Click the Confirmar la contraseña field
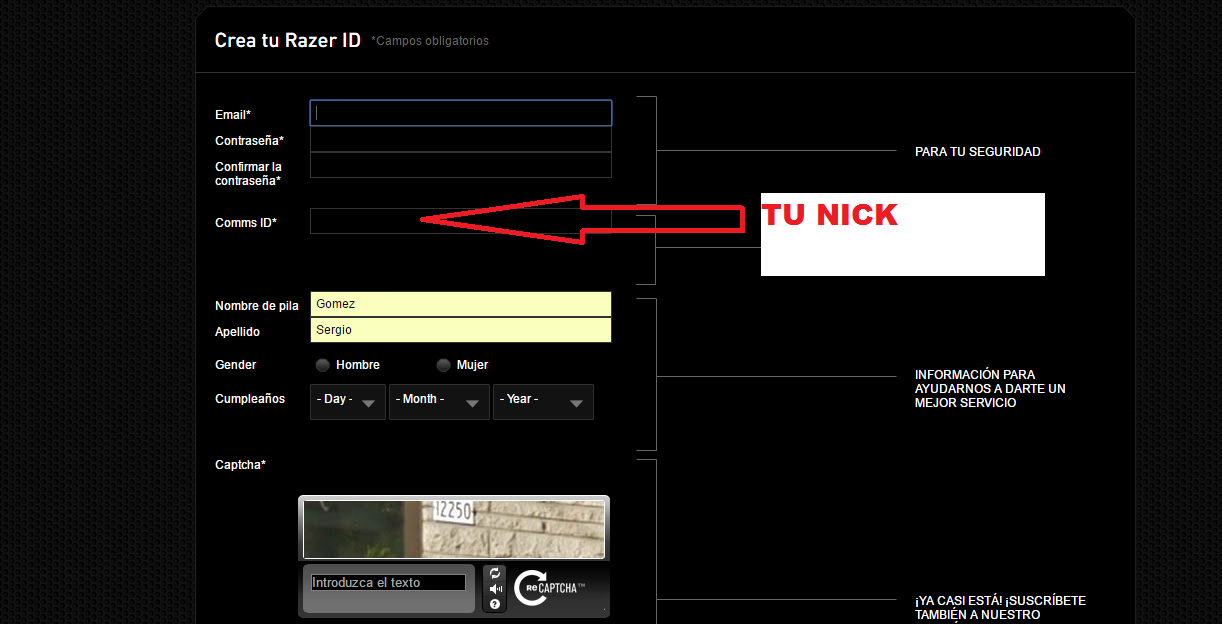This screenshot has height=624, width=1222. click(461, 165)
